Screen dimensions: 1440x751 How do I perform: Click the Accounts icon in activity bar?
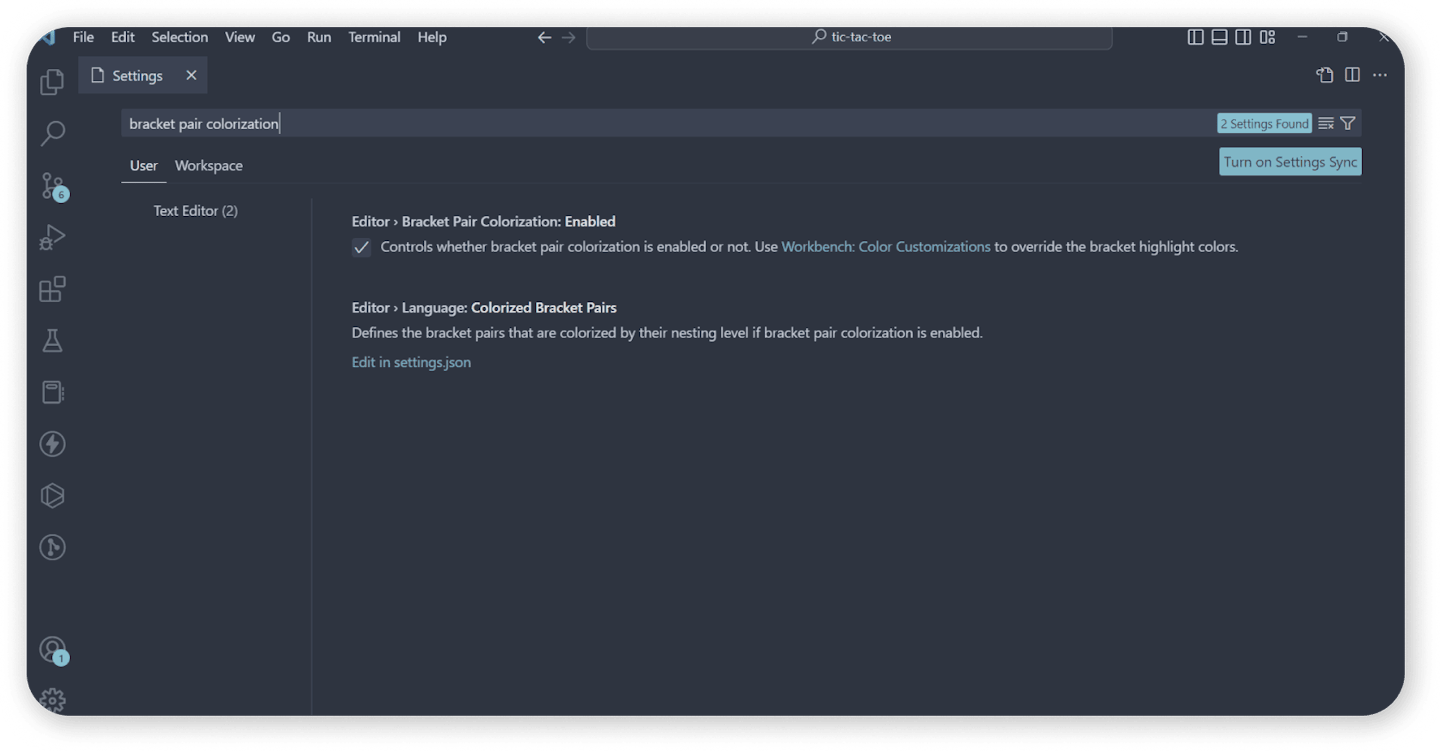(52, 650)
